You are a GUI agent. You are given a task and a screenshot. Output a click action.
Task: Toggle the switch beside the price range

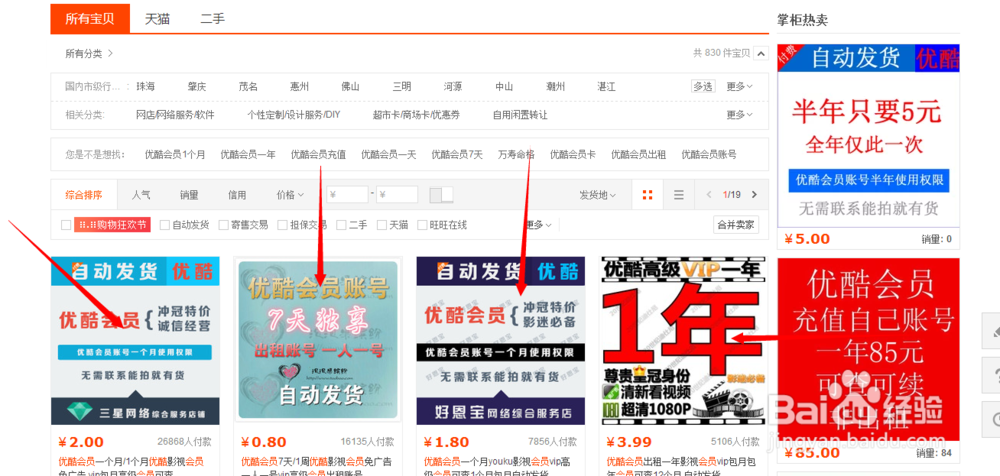pyautogui.click(x=441, y=195)
